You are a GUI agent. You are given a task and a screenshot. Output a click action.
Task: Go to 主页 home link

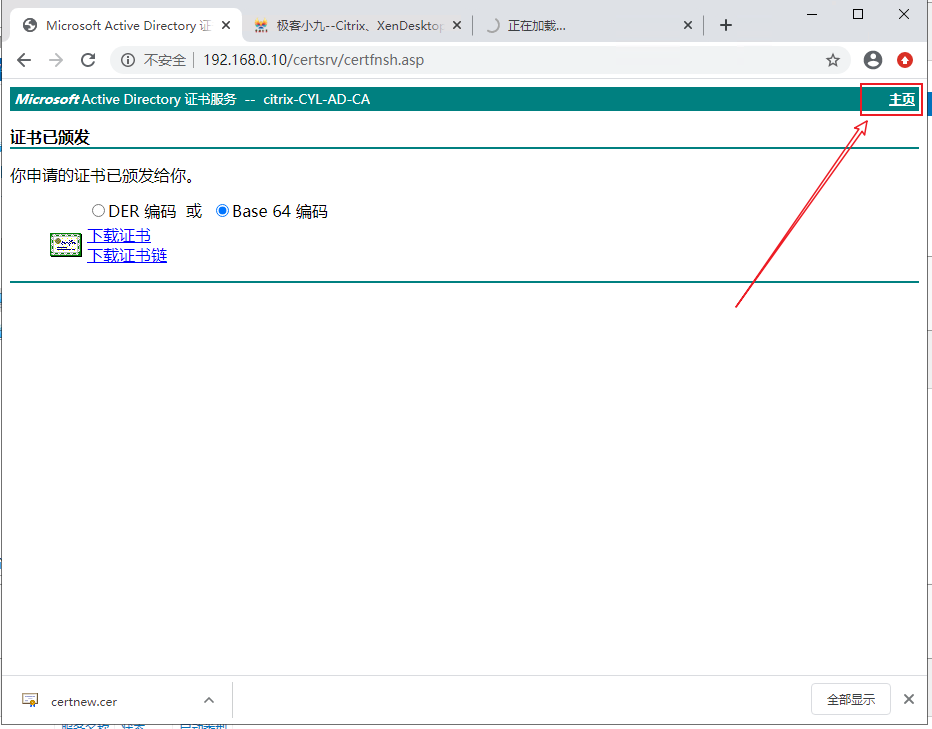(x=901, y=99)
